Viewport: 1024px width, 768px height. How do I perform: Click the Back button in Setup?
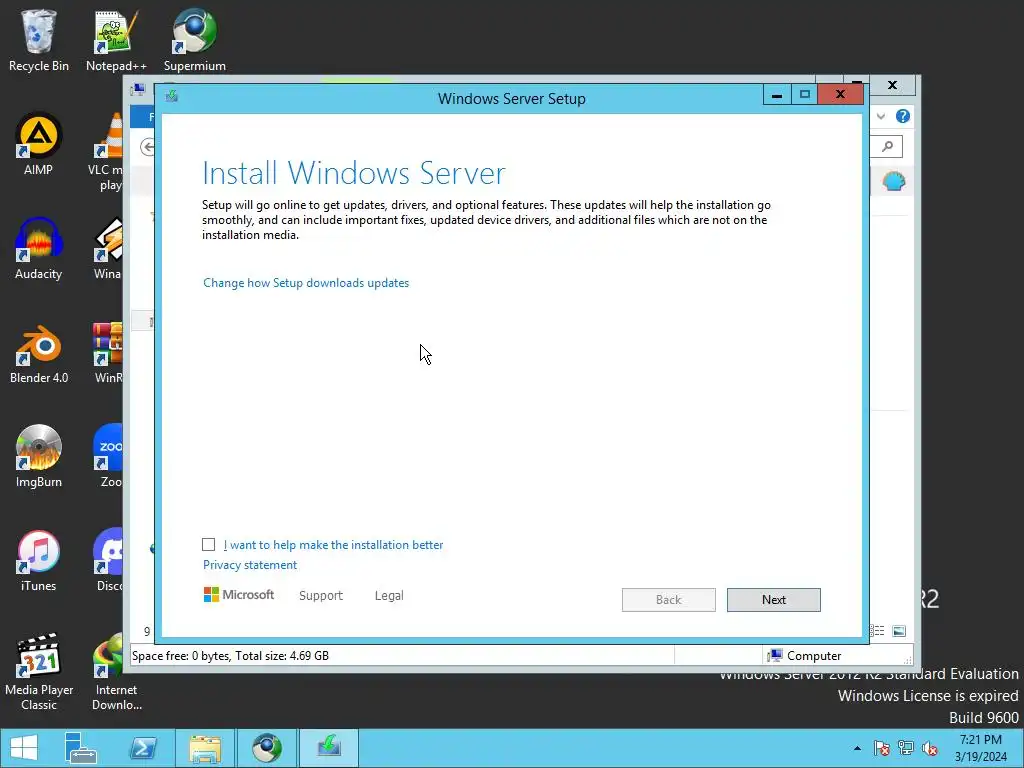tap(669, 600)
